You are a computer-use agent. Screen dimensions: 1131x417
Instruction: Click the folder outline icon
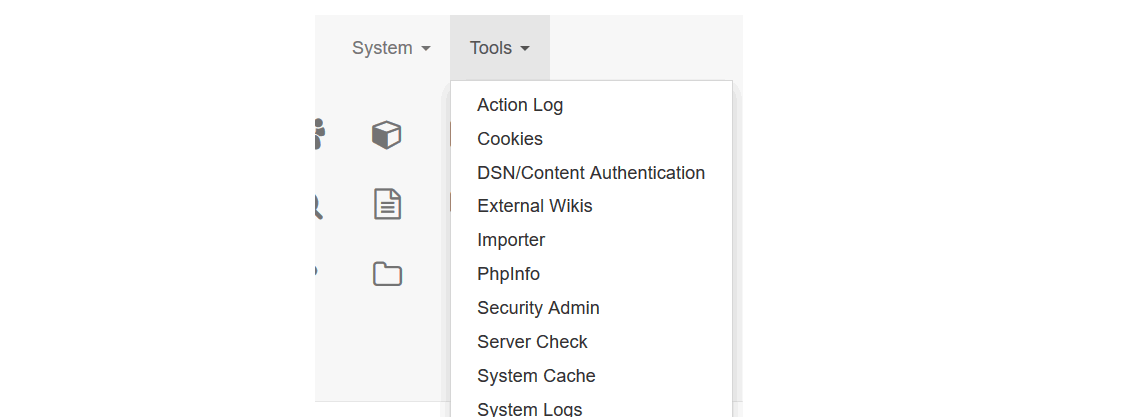point(387,274)
